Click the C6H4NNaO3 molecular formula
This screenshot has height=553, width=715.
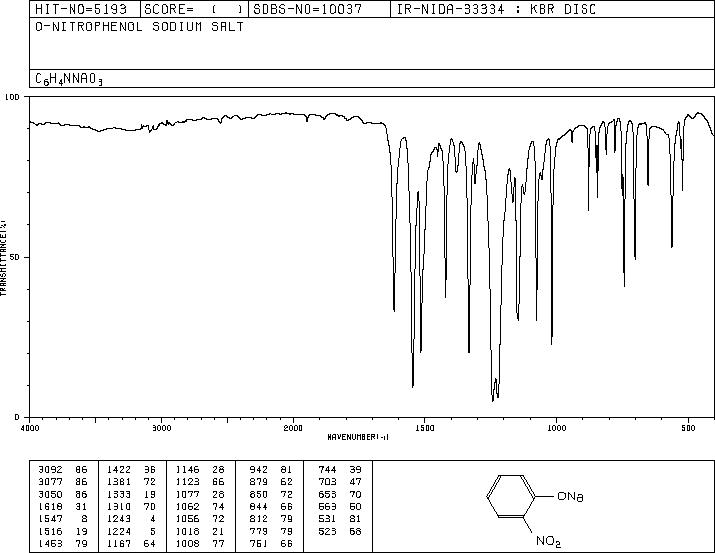69,79
